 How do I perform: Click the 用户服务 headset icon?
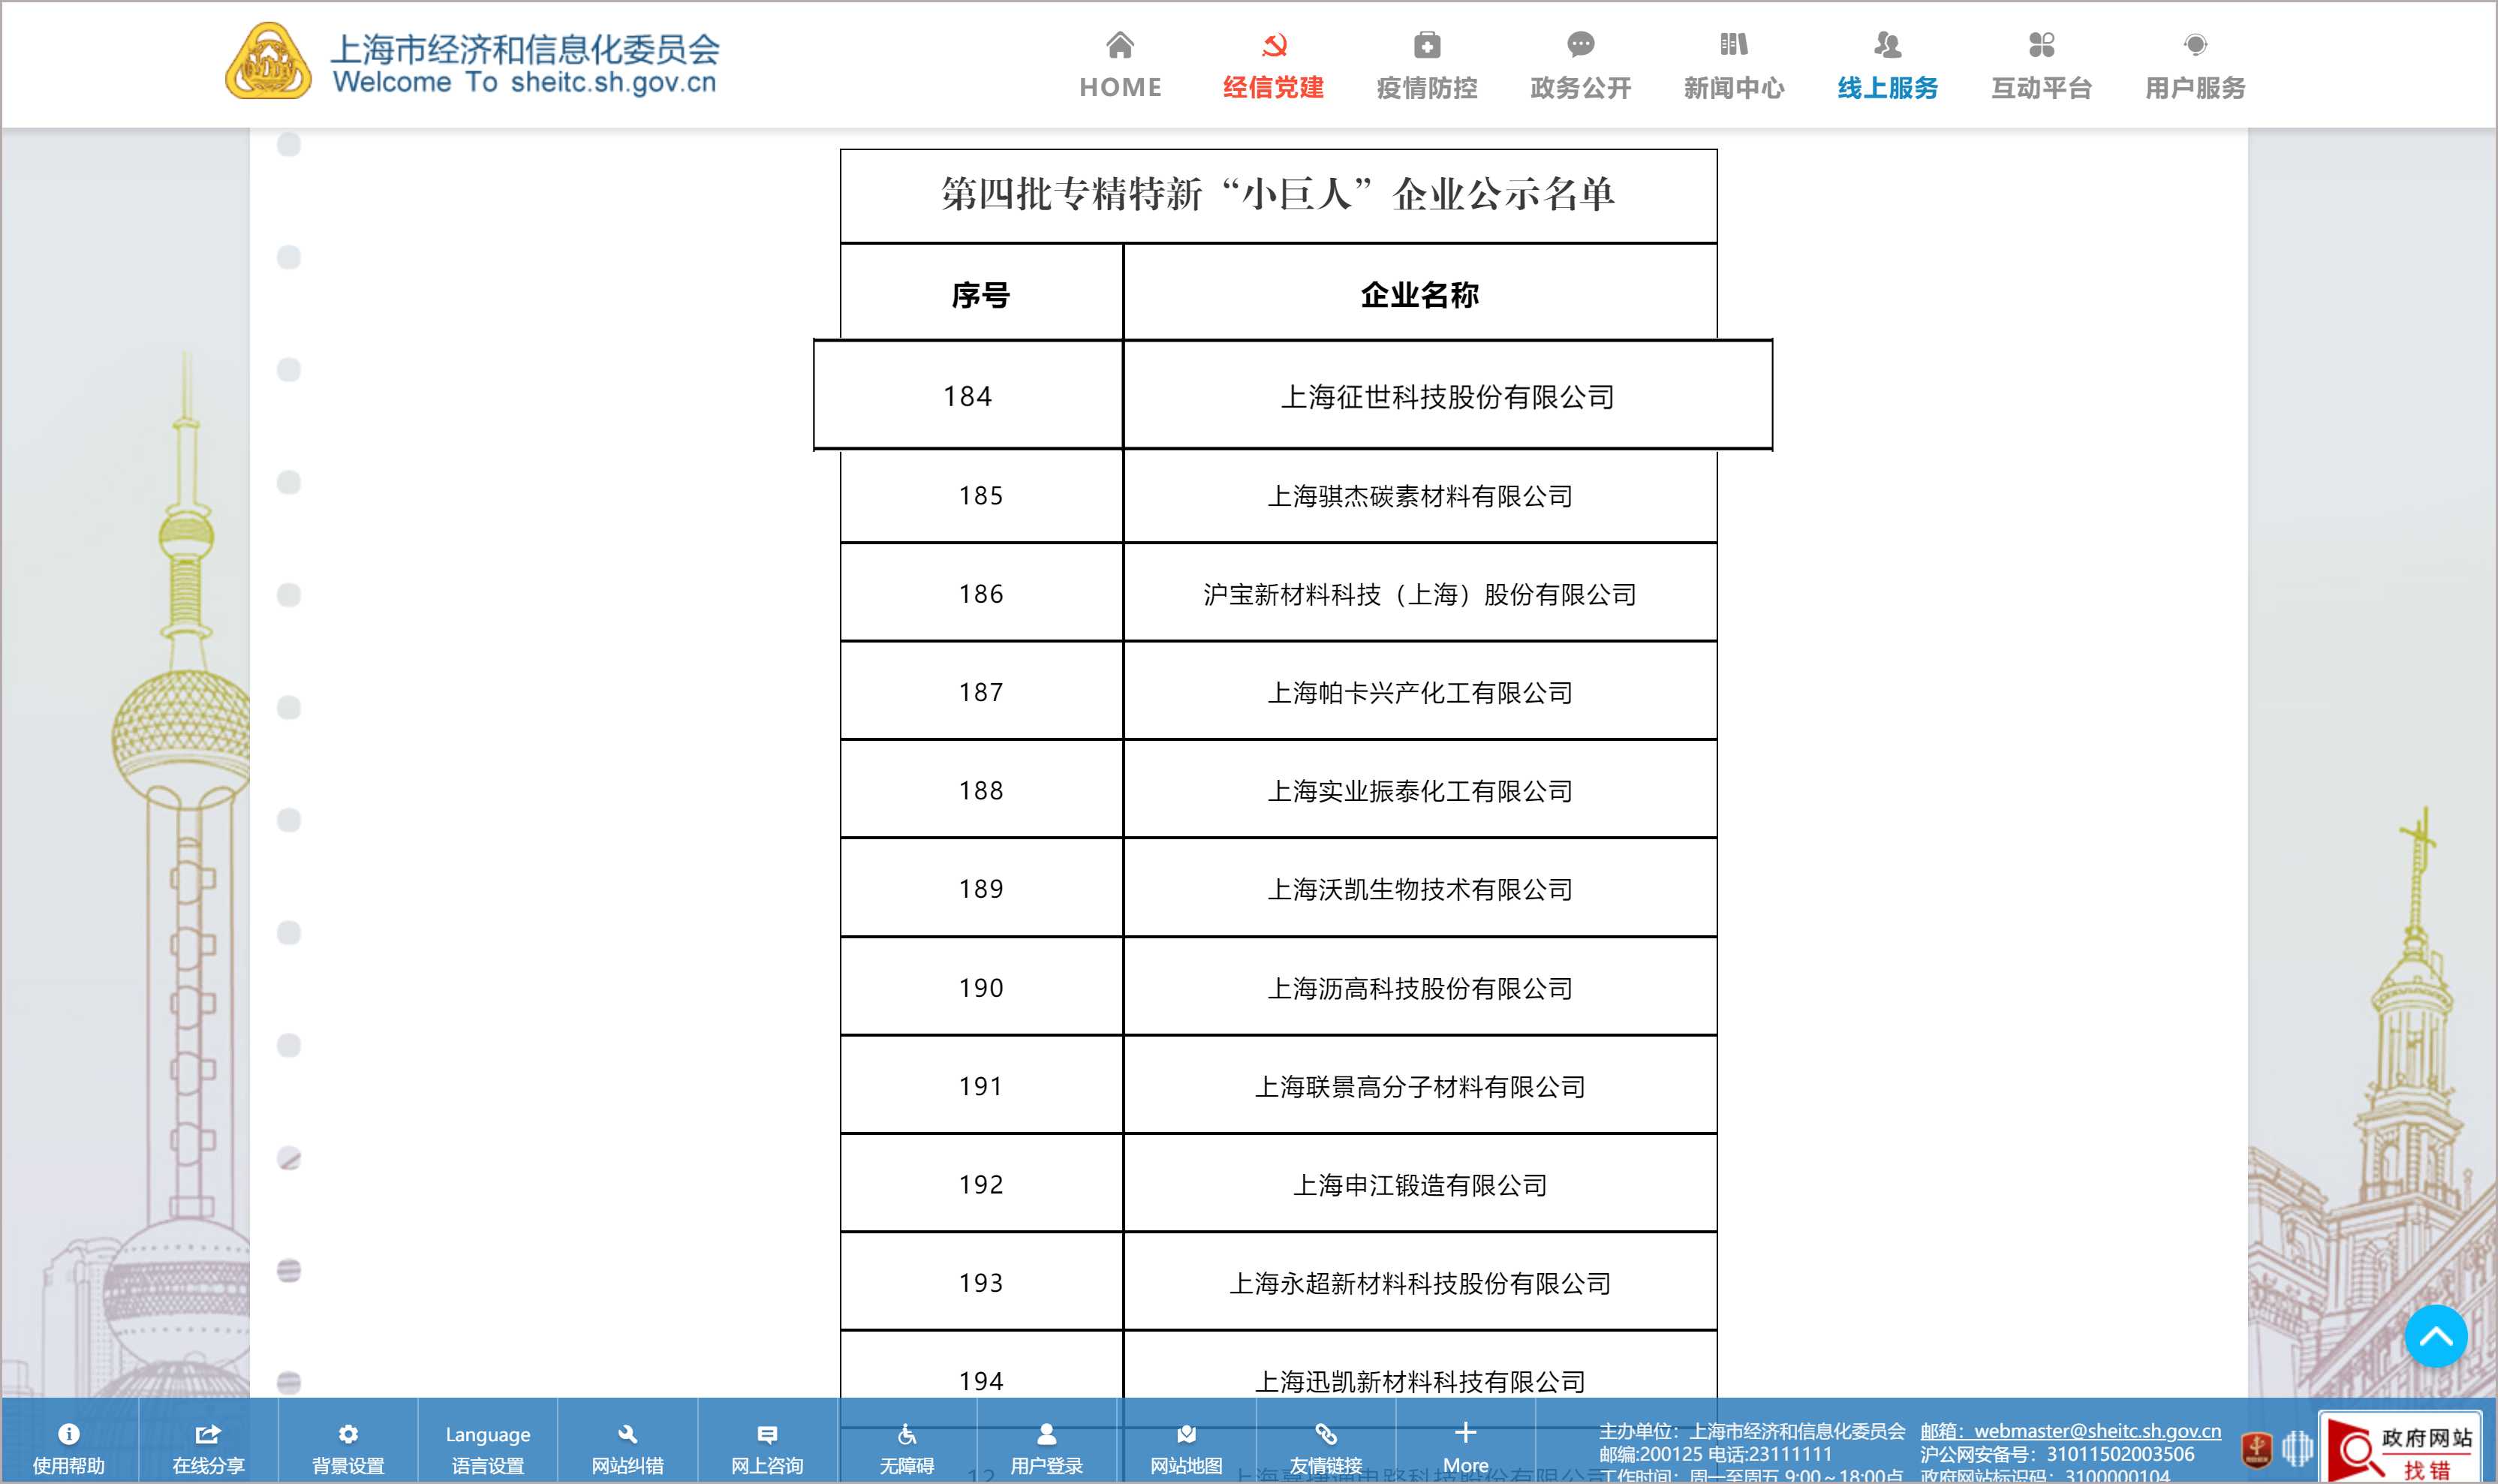pos(2195,45)
